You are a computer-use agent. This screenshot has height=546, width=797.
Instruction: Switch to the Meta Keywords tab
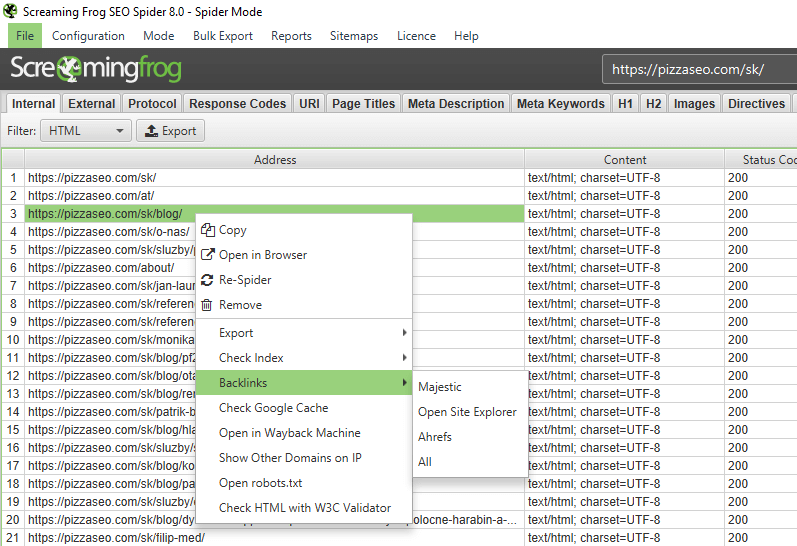coord(561,104)
